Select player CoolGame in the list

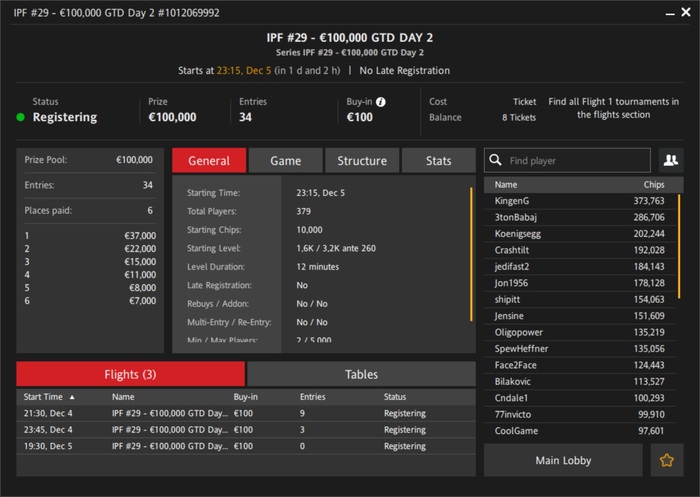580,431
